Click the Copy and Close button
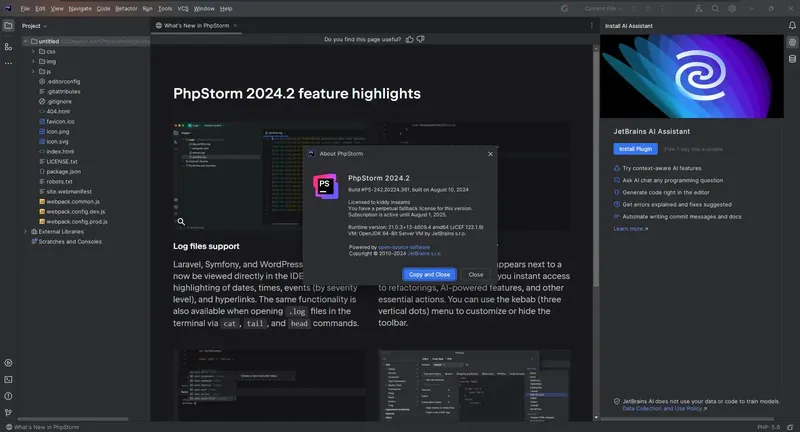The height and width of the screenshot is (432, 800). tap(429, 274)
